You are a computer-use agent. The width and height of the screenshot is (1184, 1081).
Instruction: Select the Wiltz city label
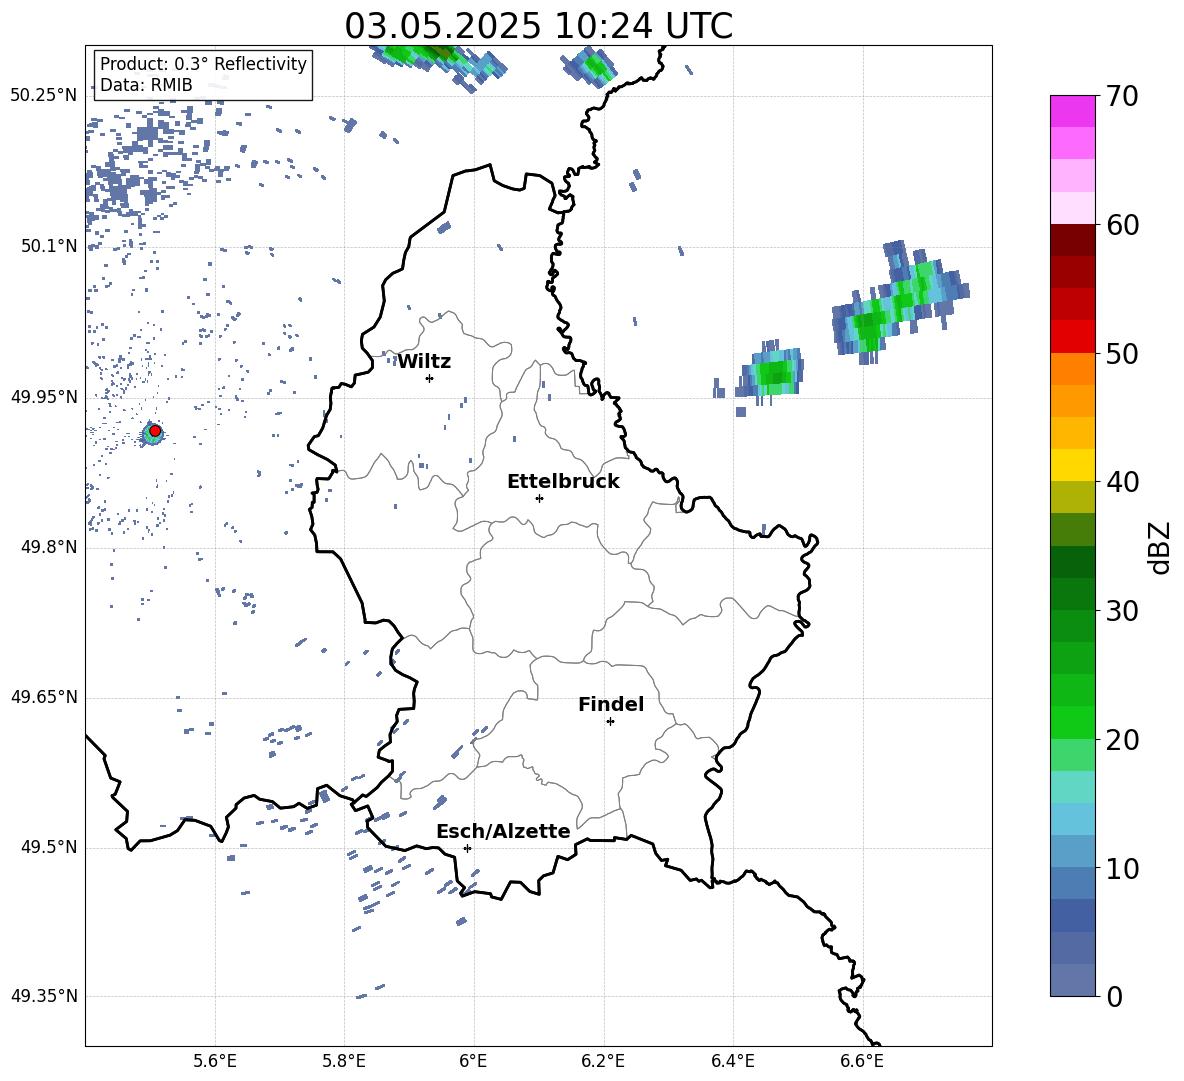click(x=424, y=362)
